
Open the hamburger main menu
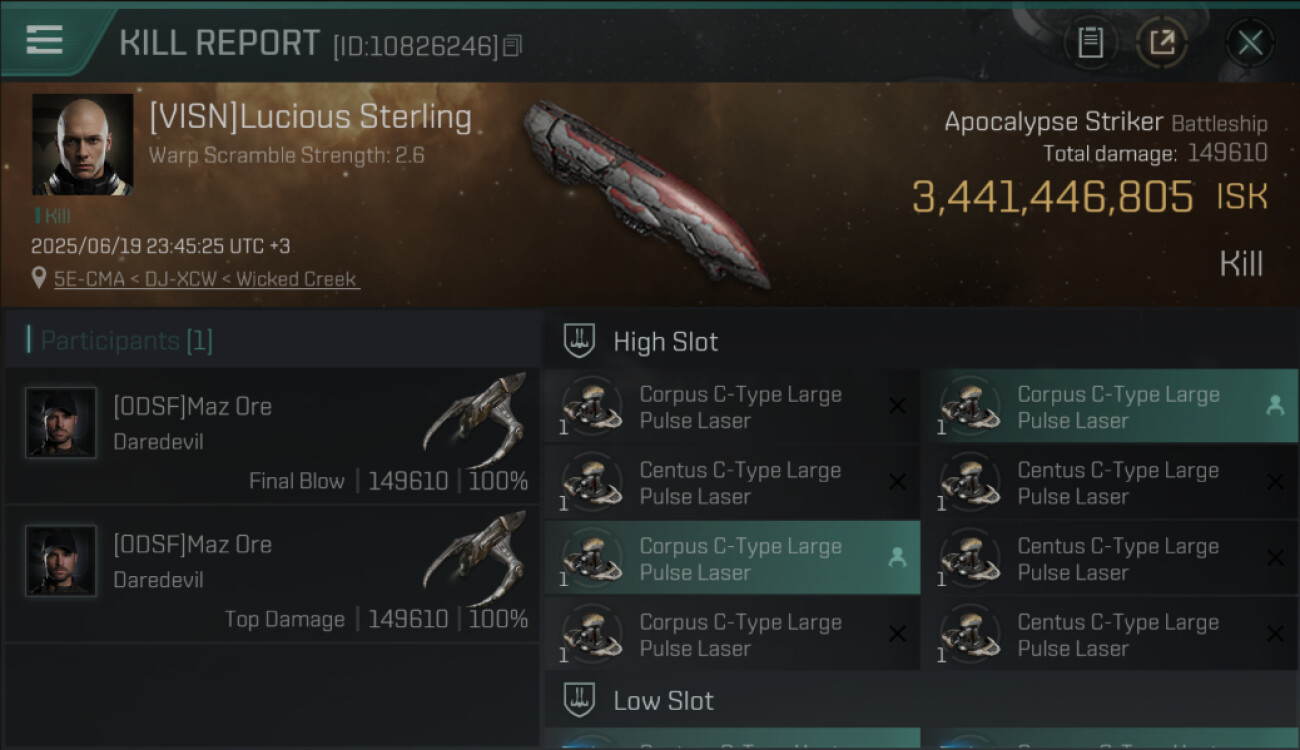[45, 41]
